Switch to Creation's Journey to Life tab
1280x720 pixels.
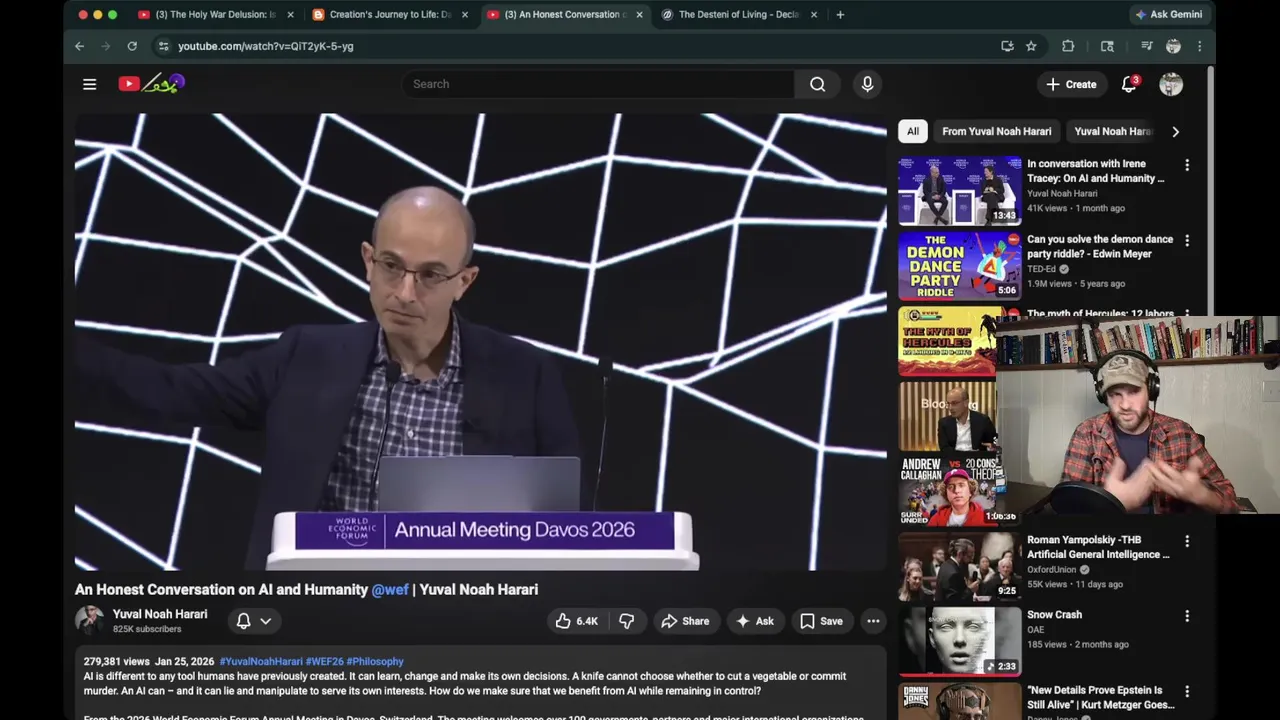pyautogui.click(x=390, y=14)
